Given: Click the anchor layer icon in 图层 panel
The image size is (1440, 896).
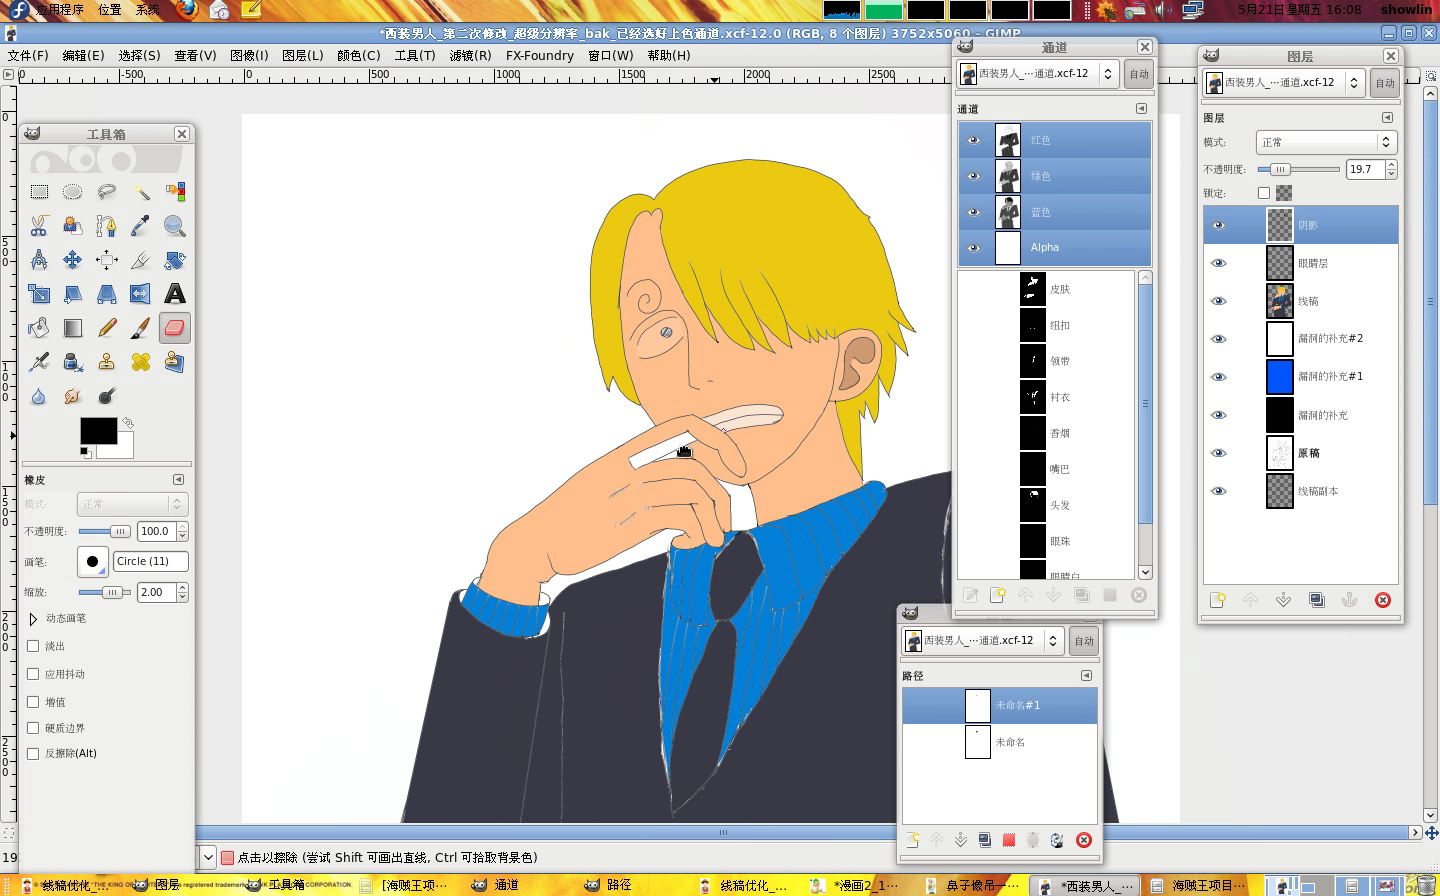Looking at the screenshot, I should coord(1349,600).
